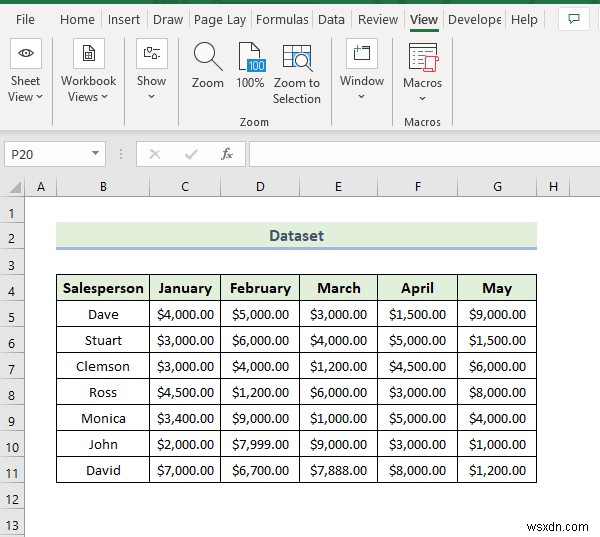Select the cell containing Dave
The width and height of the screenshot is (600, 537).
103,314
